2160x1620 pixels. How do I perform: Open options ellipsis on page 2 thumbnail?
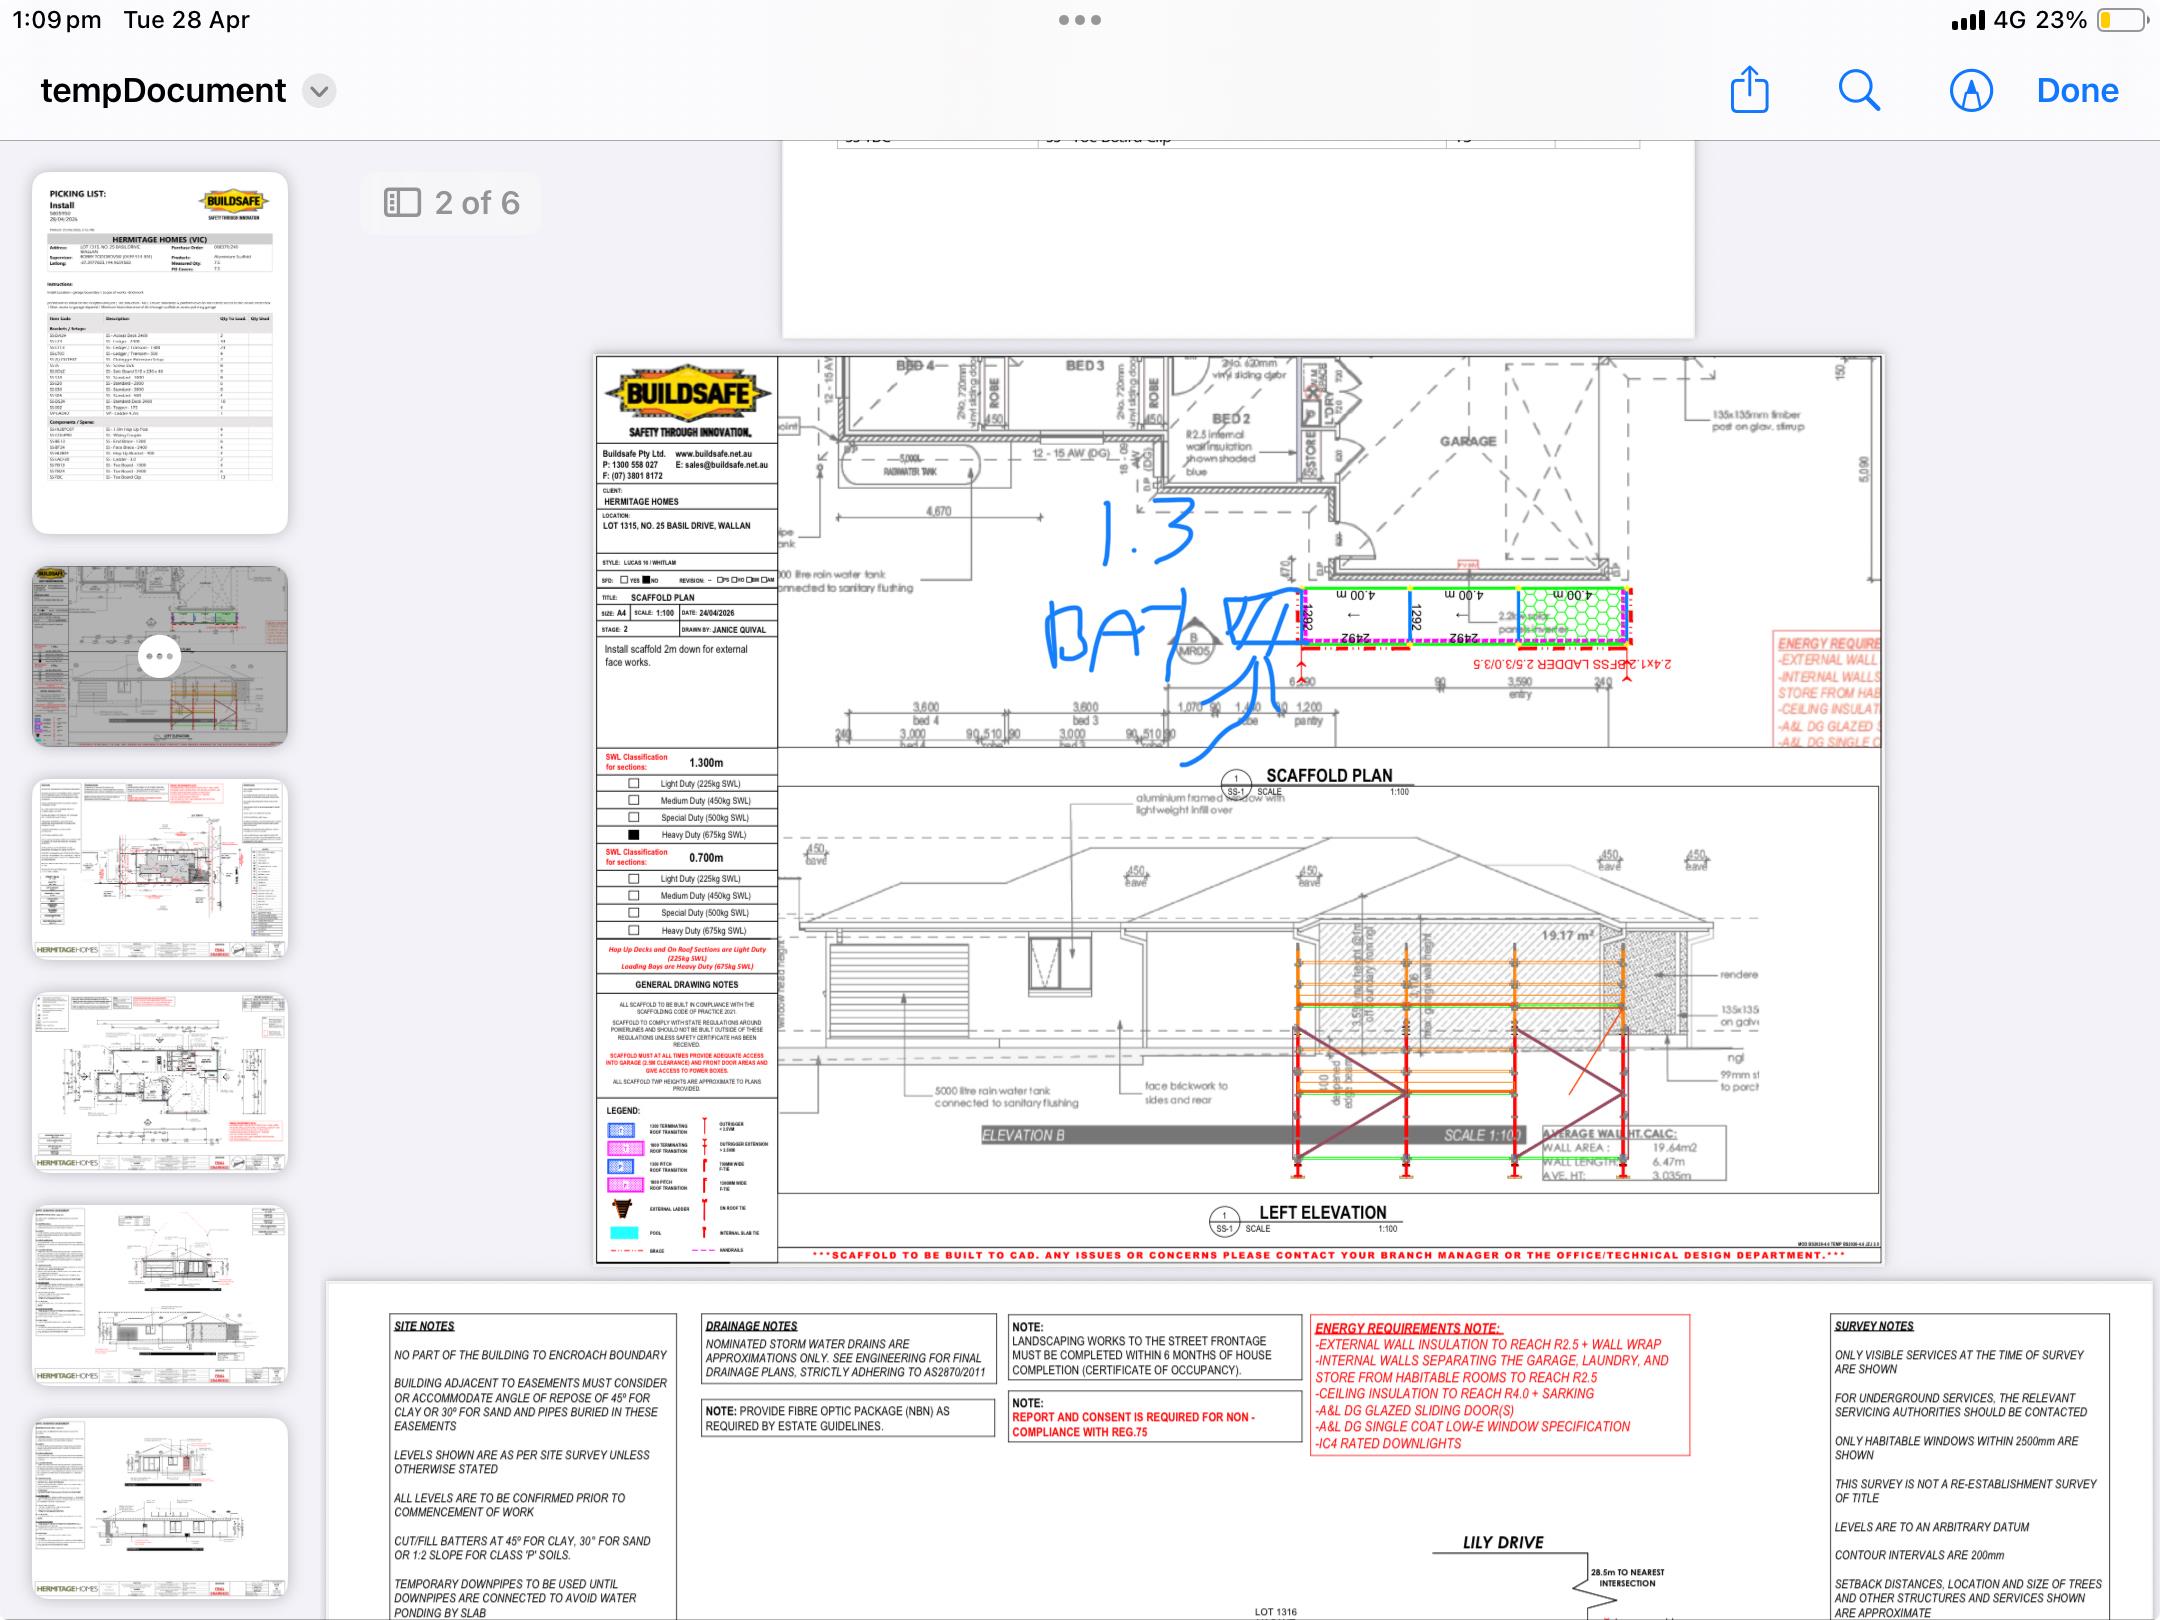[160, 657]
